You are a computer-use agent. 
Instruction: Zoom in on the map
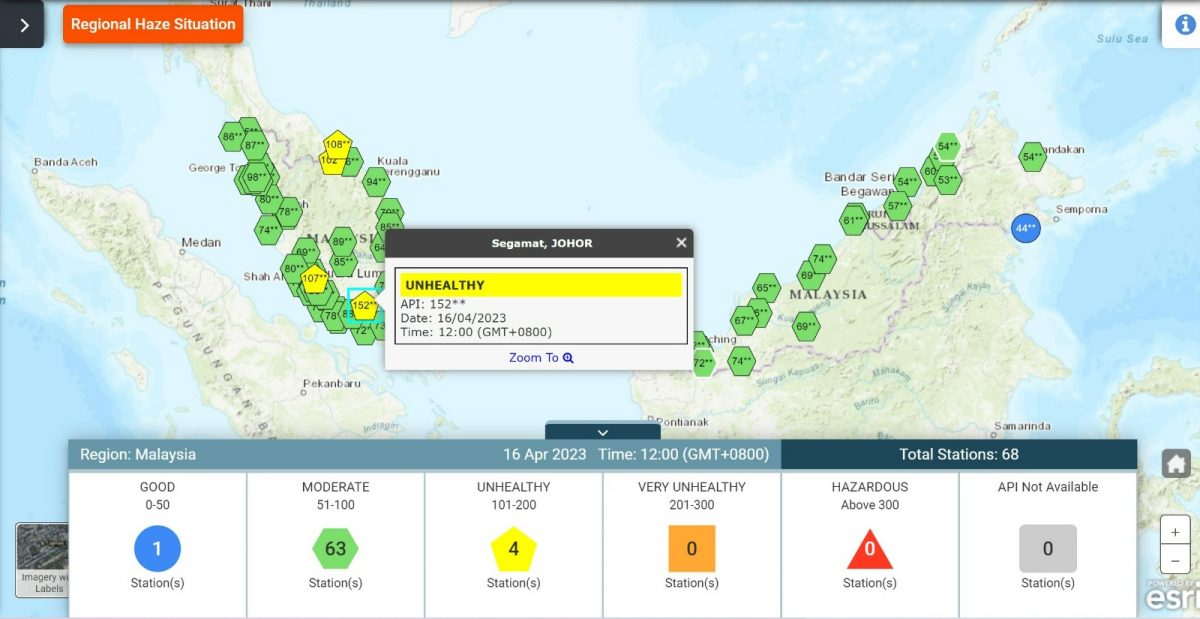coord(1175,531)
